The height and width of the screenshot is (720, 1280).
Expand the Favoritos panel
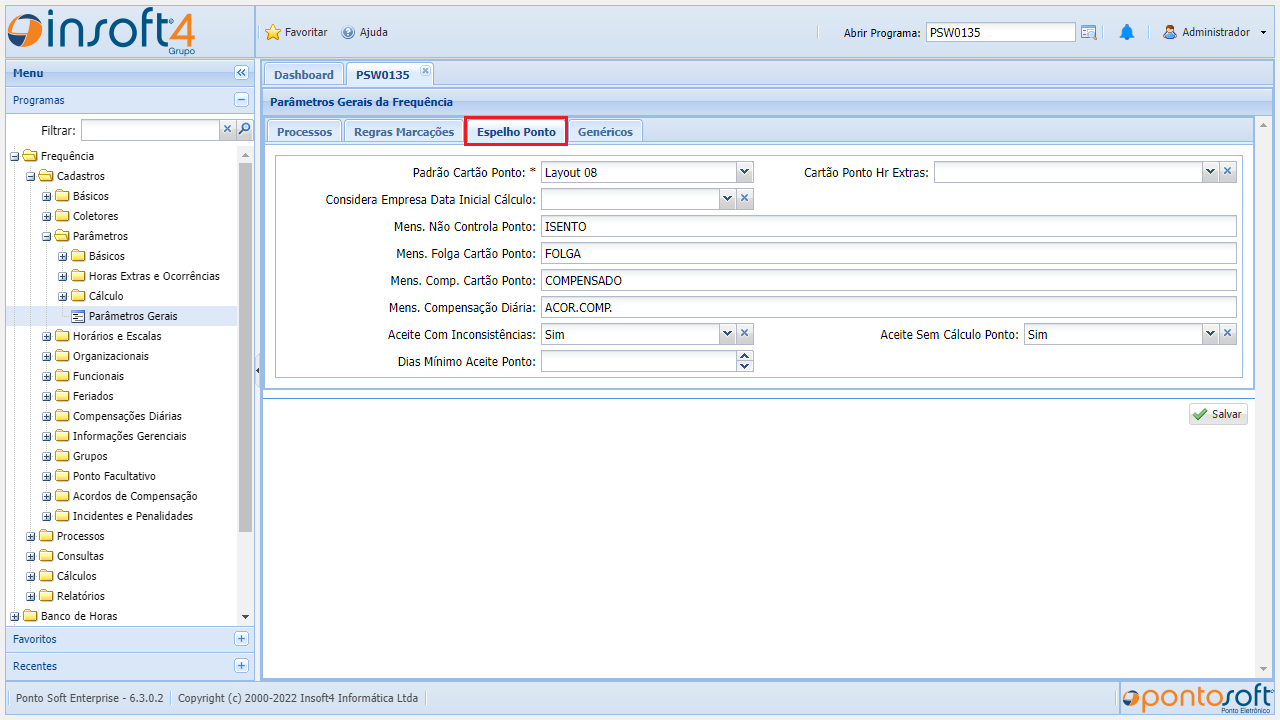point(241,639)
